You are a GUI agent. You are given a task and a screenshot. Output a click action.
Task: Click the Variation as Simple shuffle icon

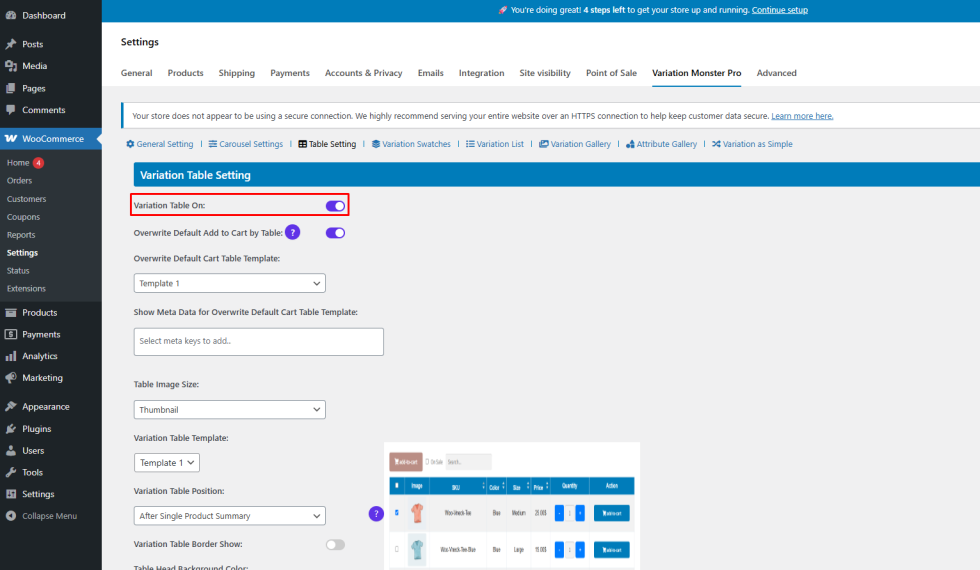(716, 144)
